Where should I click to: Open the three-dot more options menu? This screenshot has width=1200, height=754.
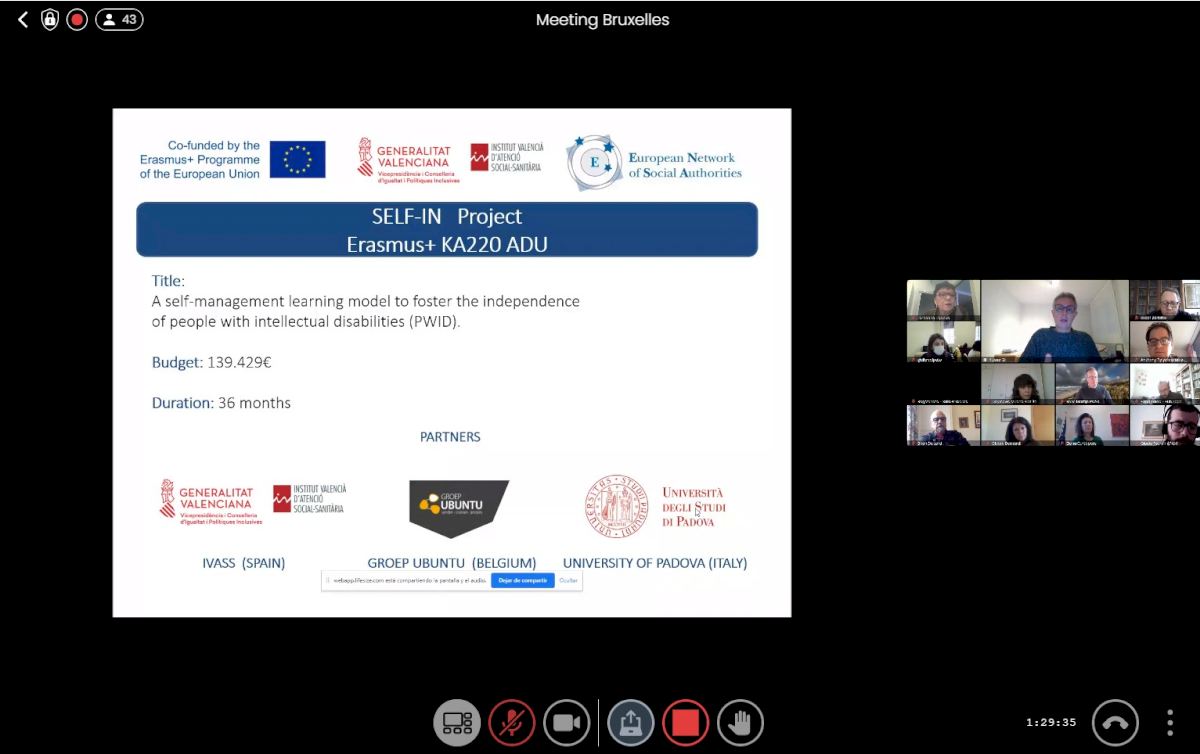pos(1169,722)
